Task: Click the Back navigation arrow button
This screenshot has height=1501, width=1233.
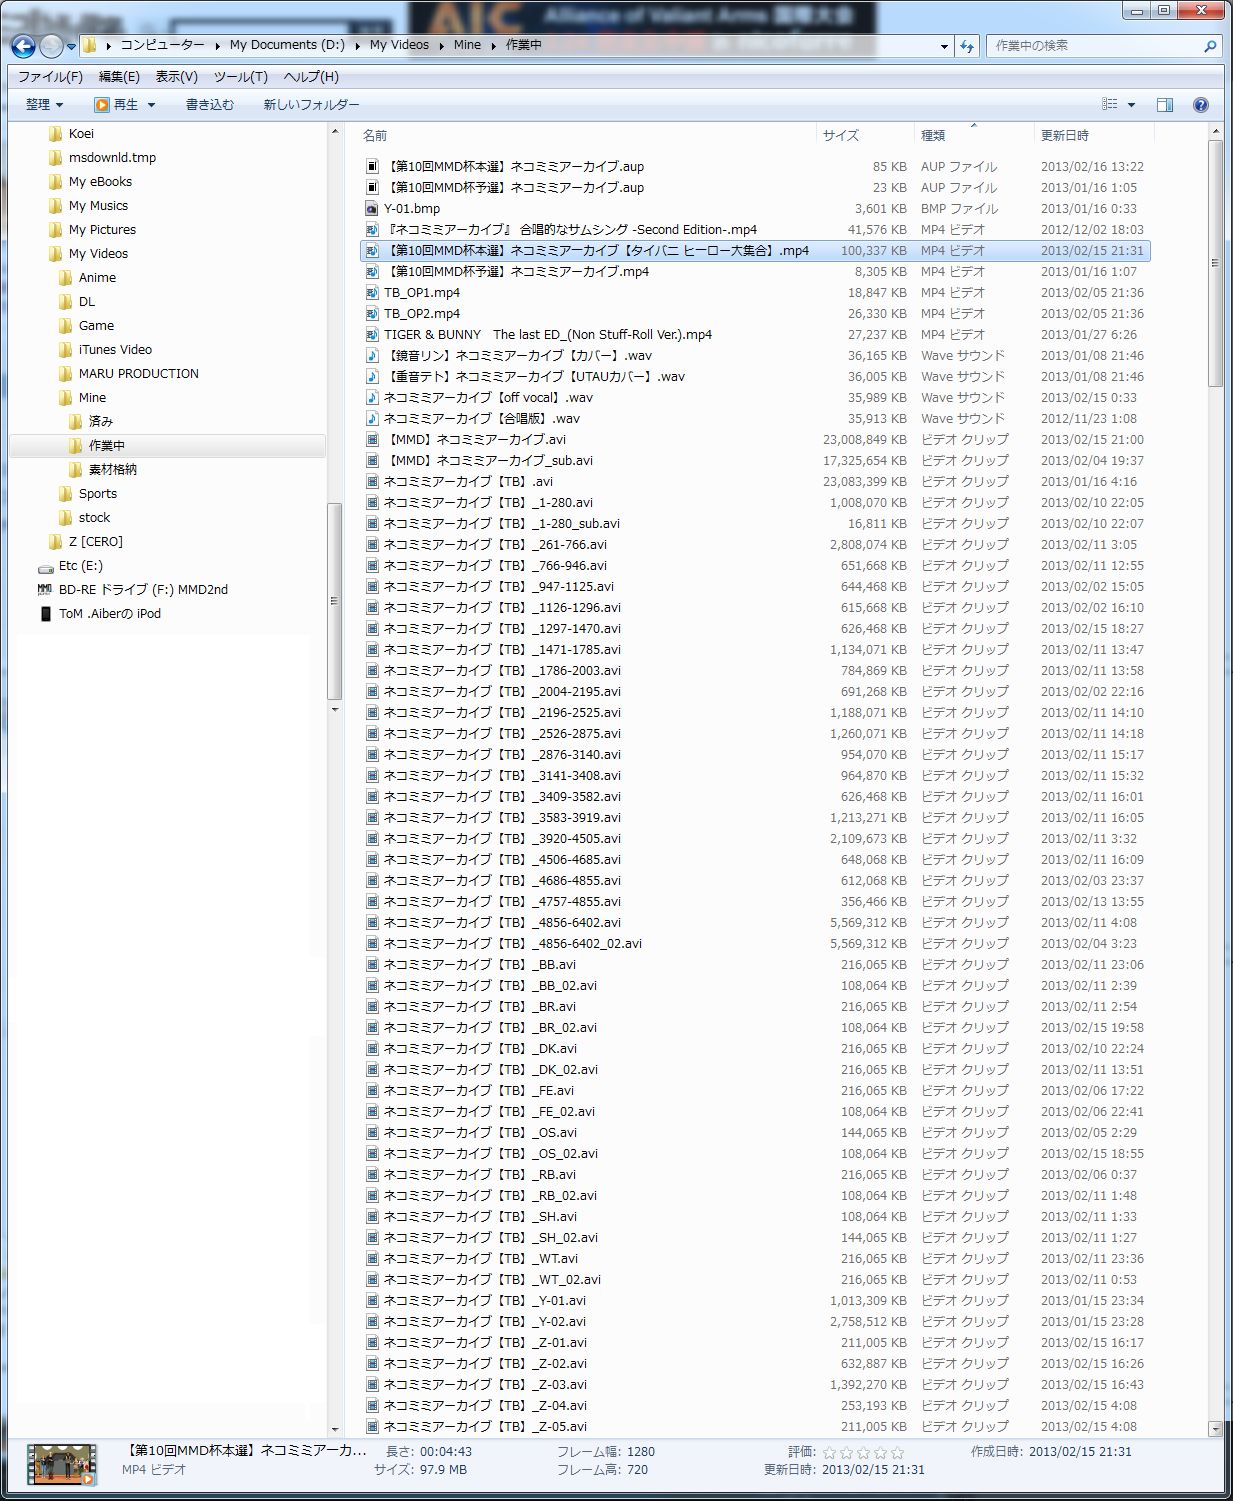Action: 23,45
